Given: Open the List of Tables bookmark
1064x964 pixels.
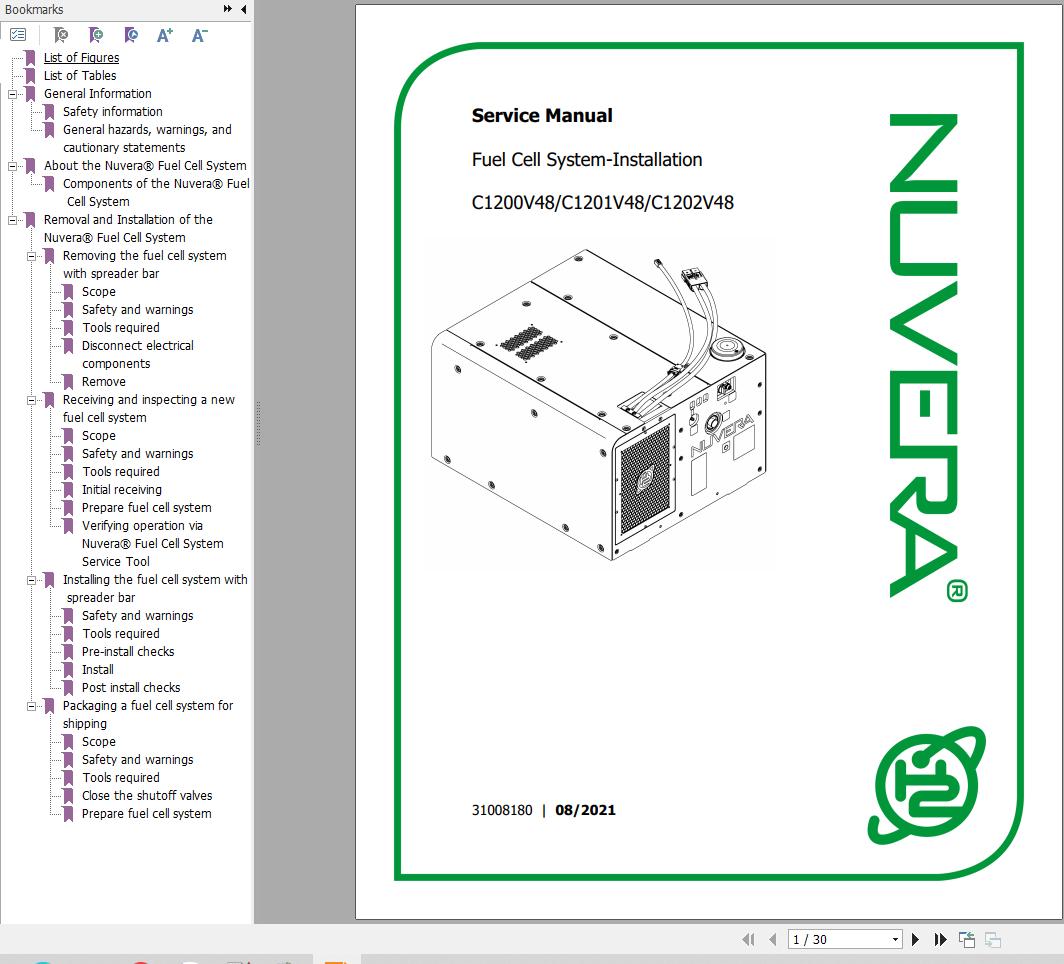Looking at the screenshot, I should click(80, 75).
